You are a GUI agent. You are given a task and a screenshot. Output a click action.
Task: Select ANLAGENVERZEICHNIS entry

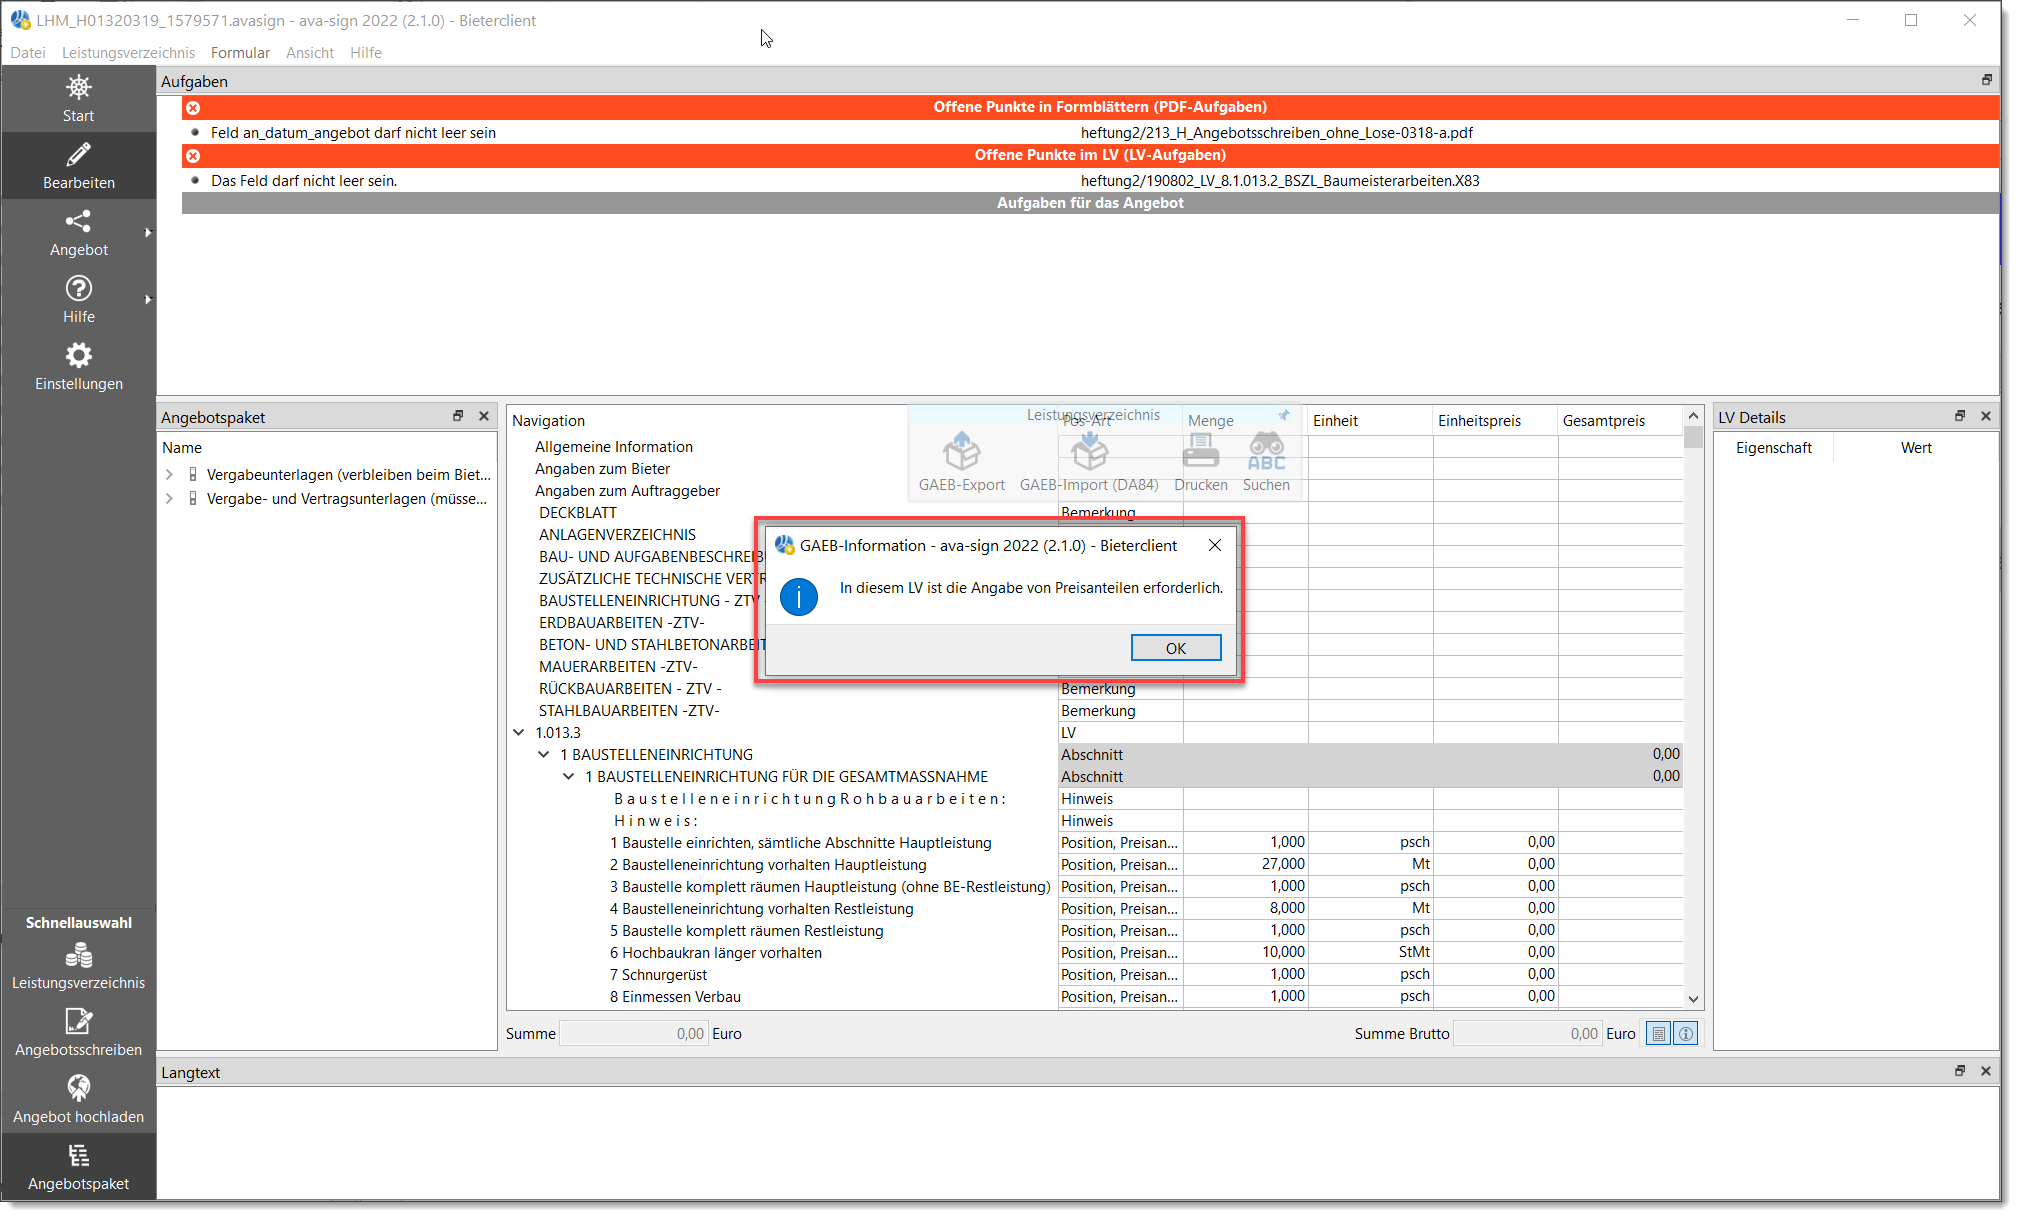click(x=618, y=535)
